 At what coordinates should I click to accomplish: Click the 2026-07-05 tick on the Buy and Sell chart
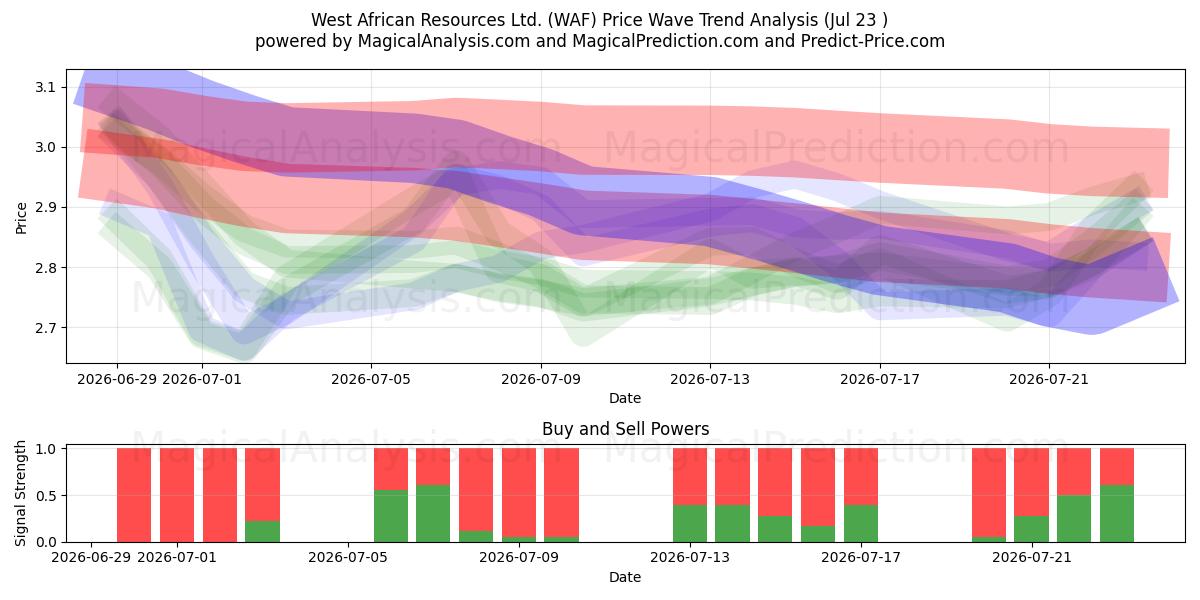[x=348, y=558]
